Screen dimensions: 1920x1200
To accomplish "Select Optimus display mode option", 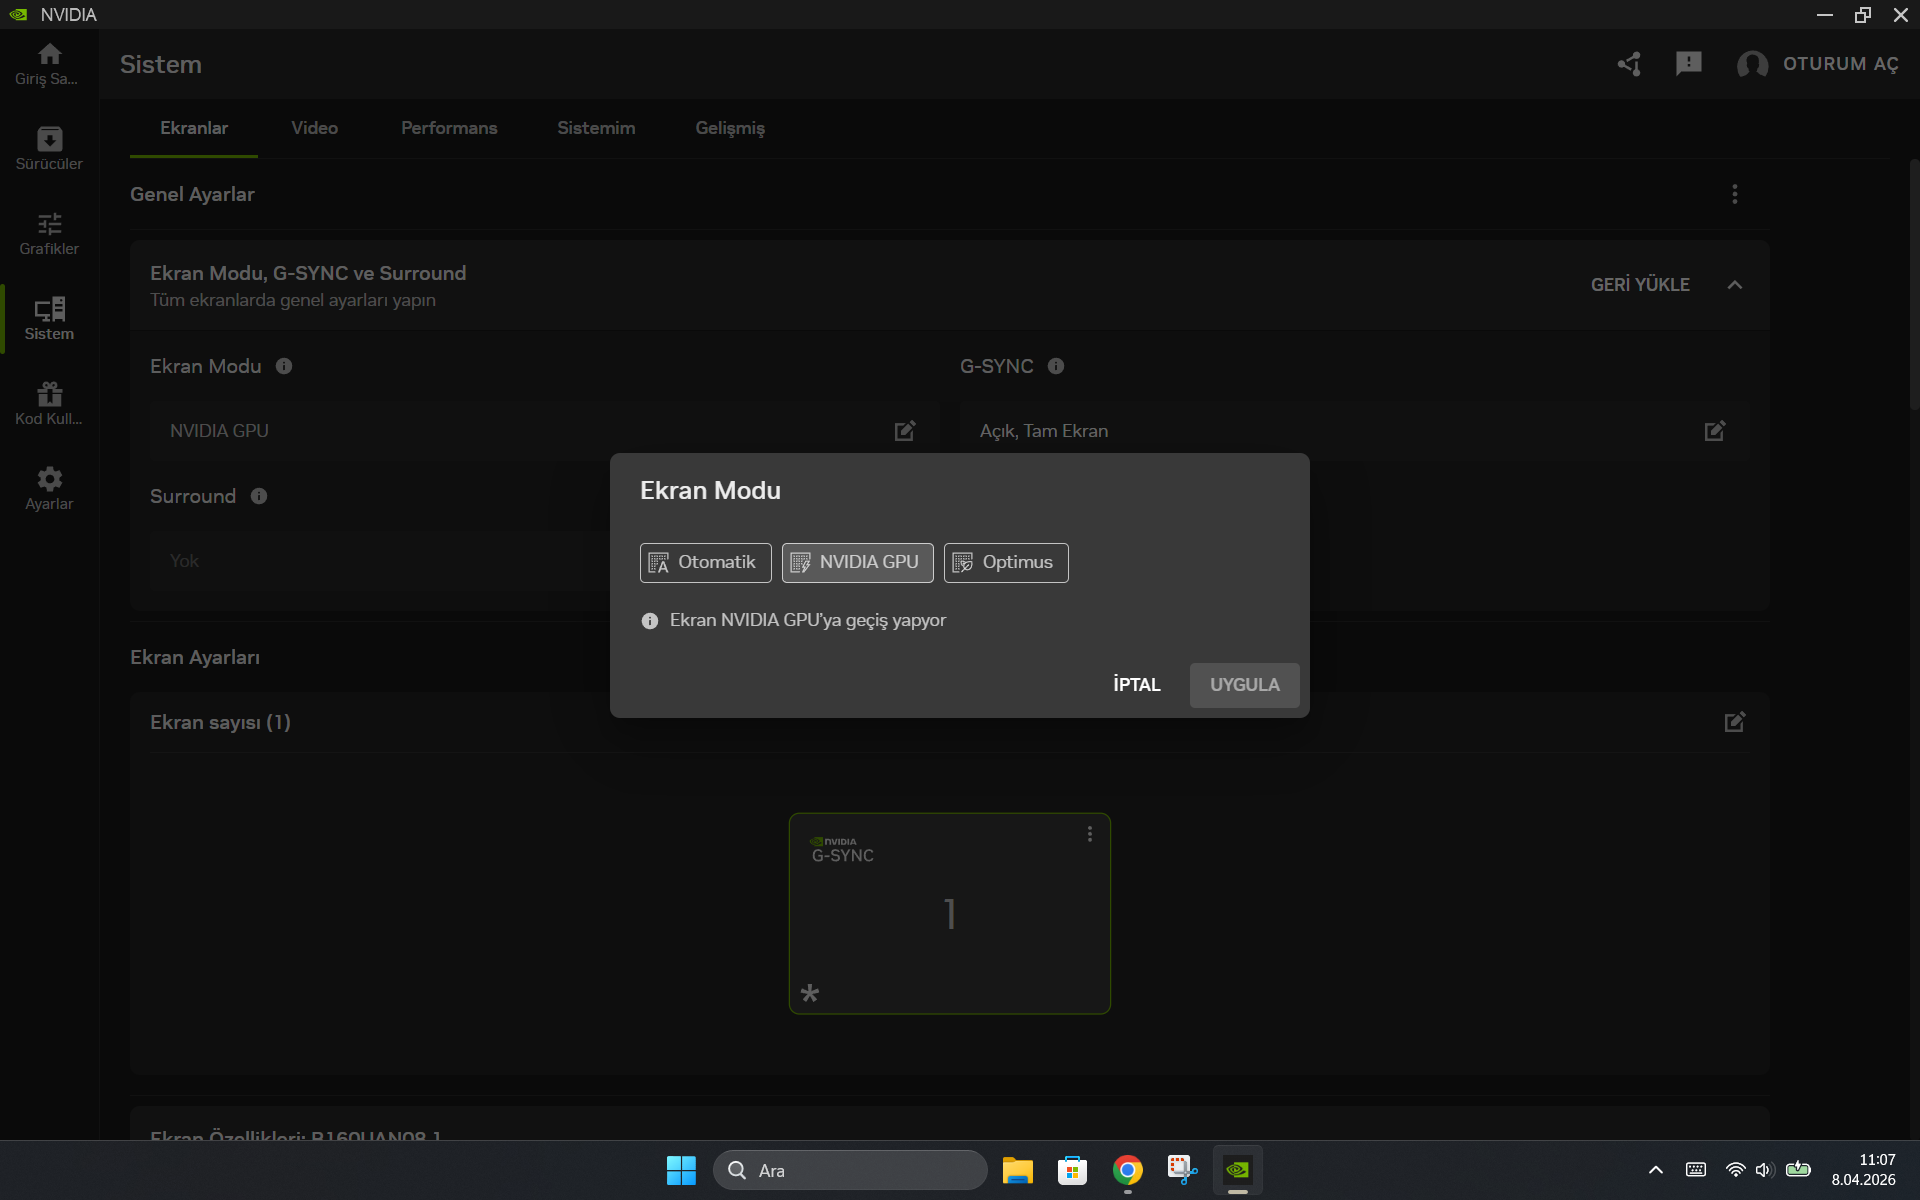I will (1006, 563).
